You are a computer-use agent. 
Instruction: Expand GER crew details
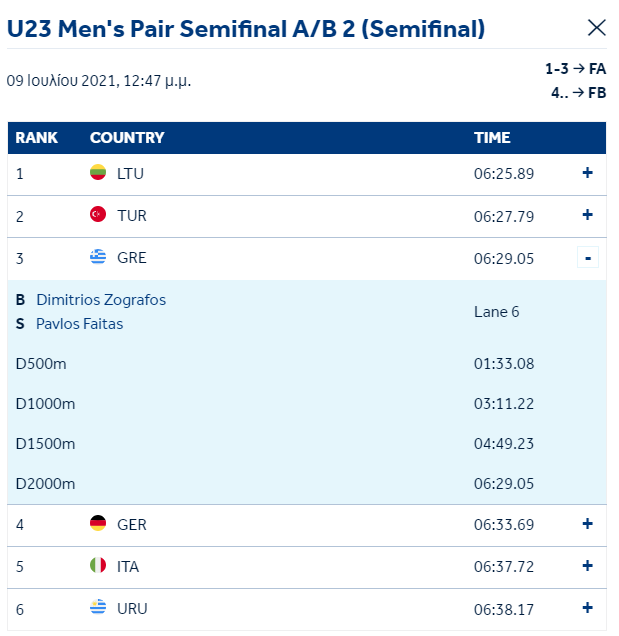pos(587,524)
